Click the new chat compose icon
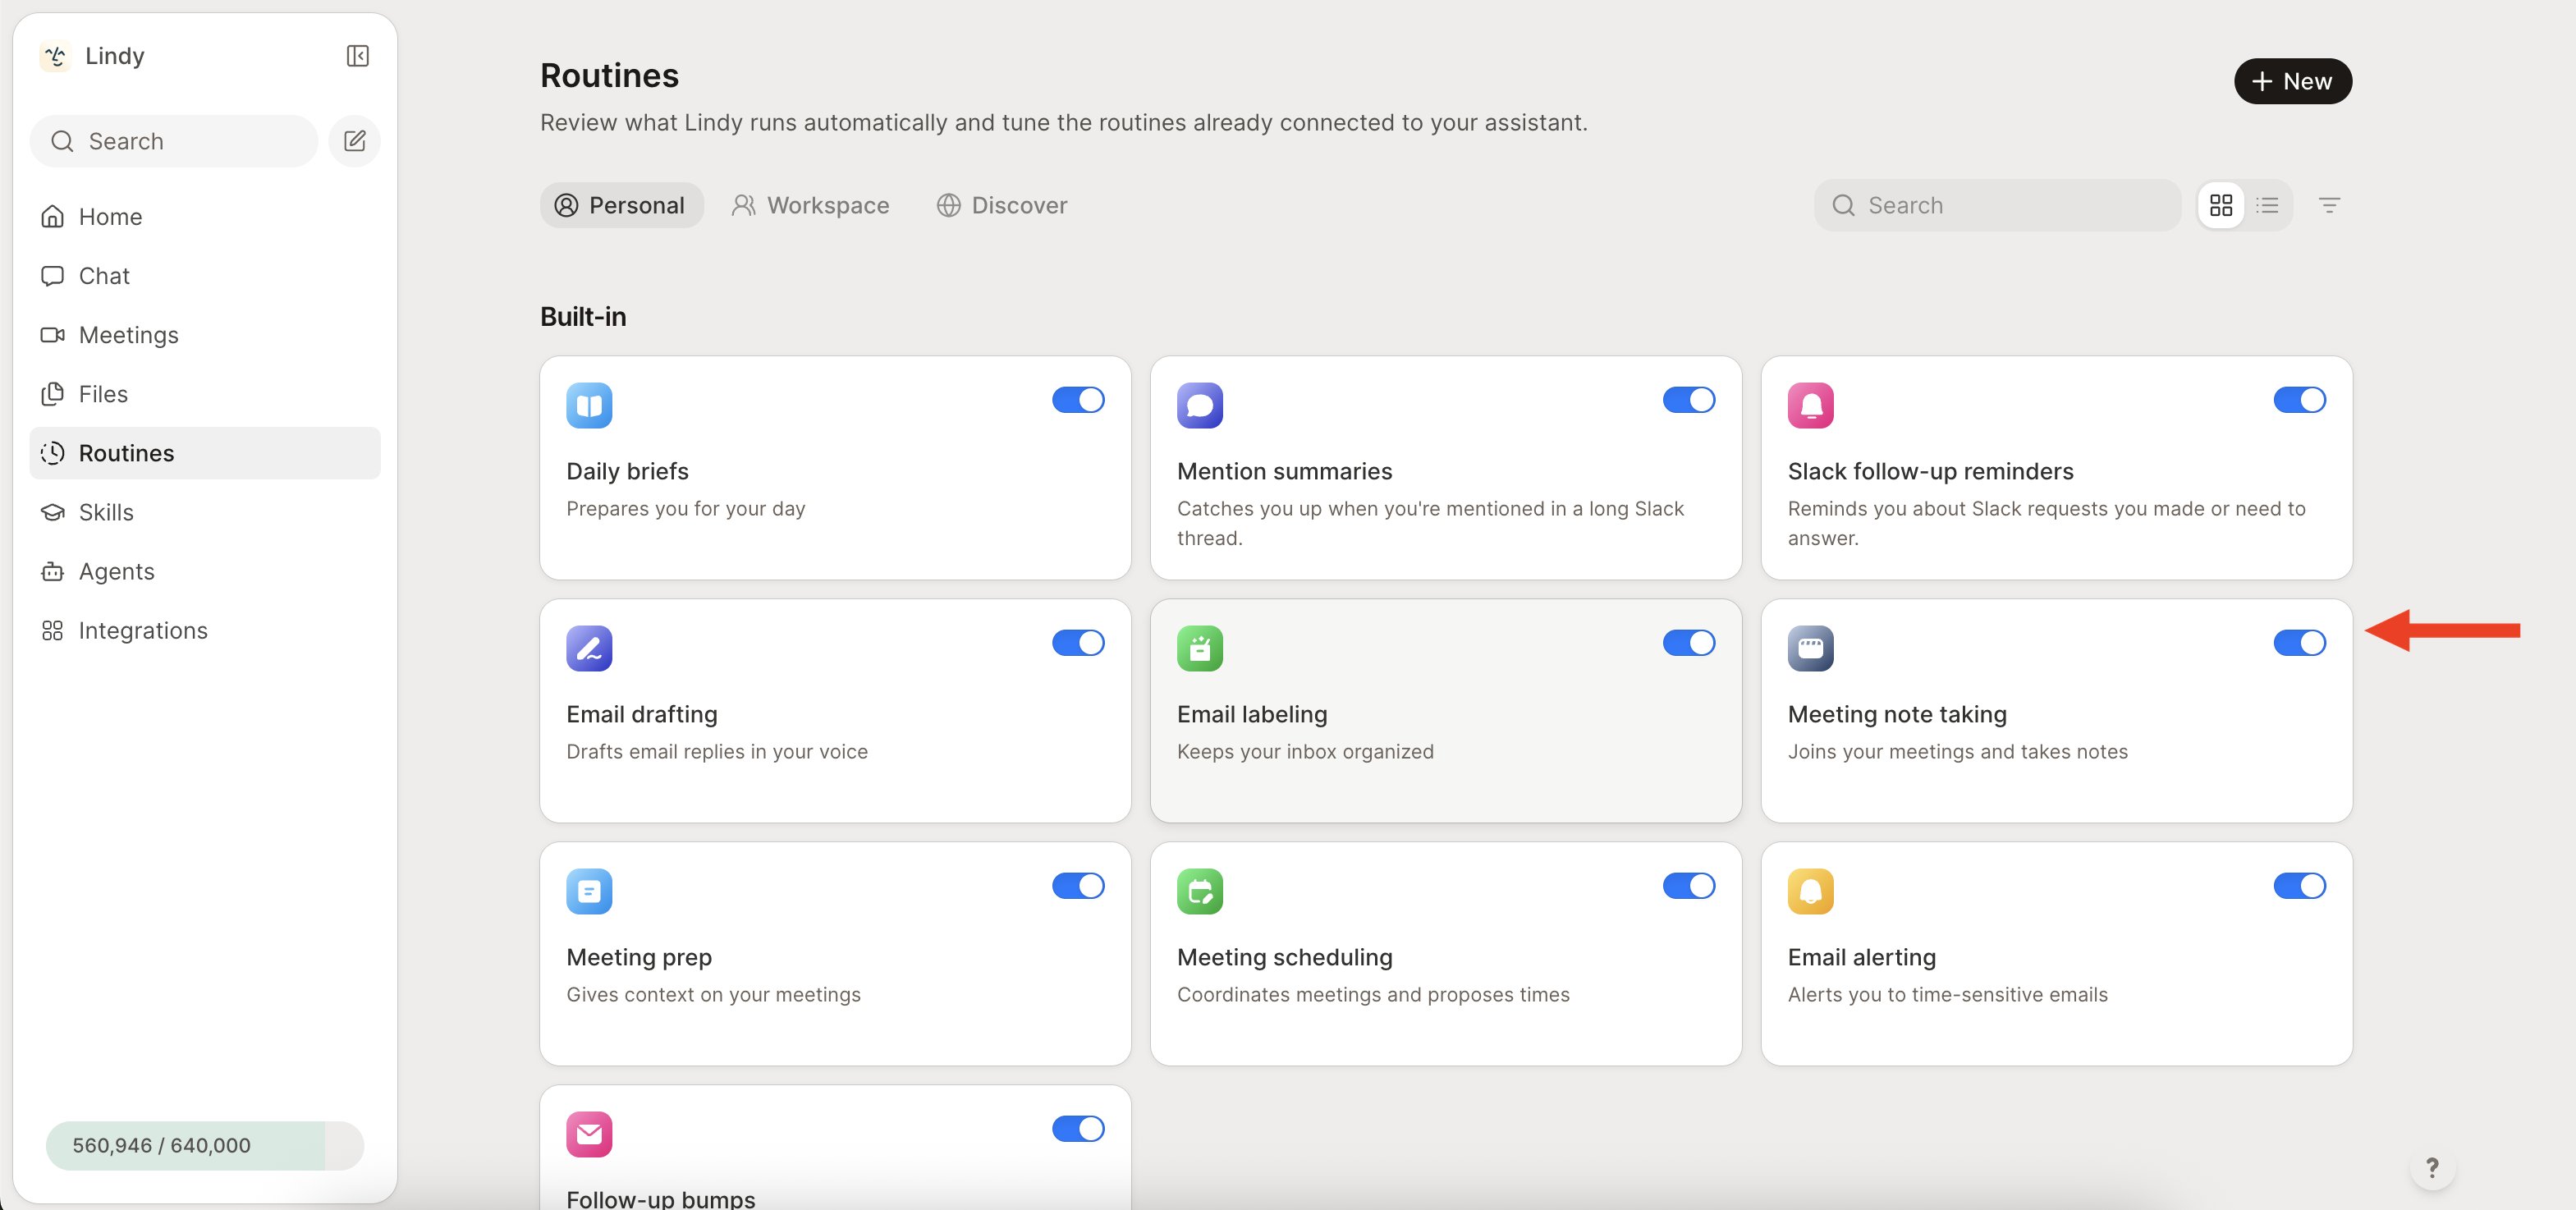This screenshot has height=1210, width=2576. pos(354,141)
